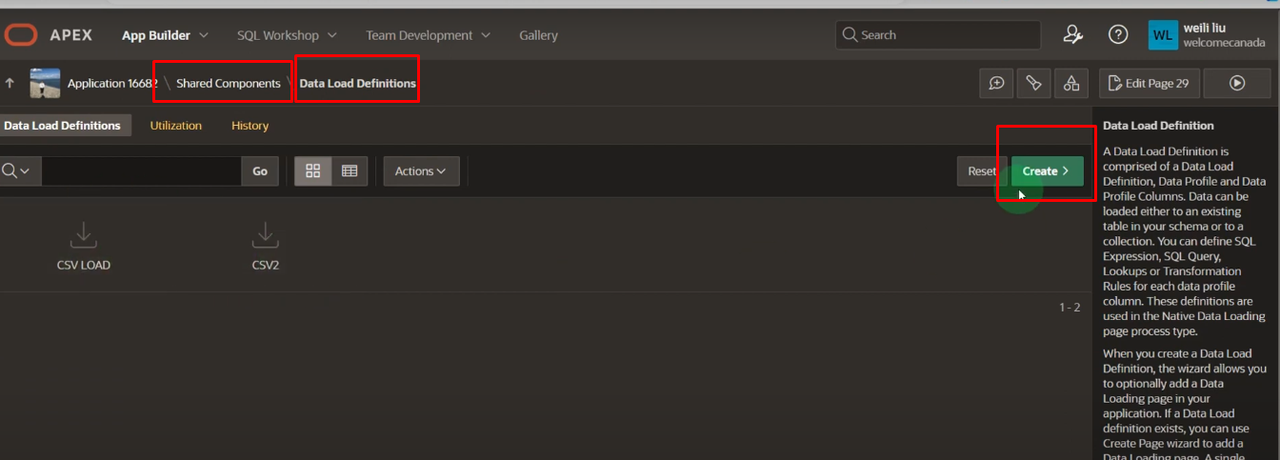This screenshot has width=1280, height=460.
Task: Open the Shared Components shapes icon
Action: coord(1071,83)
